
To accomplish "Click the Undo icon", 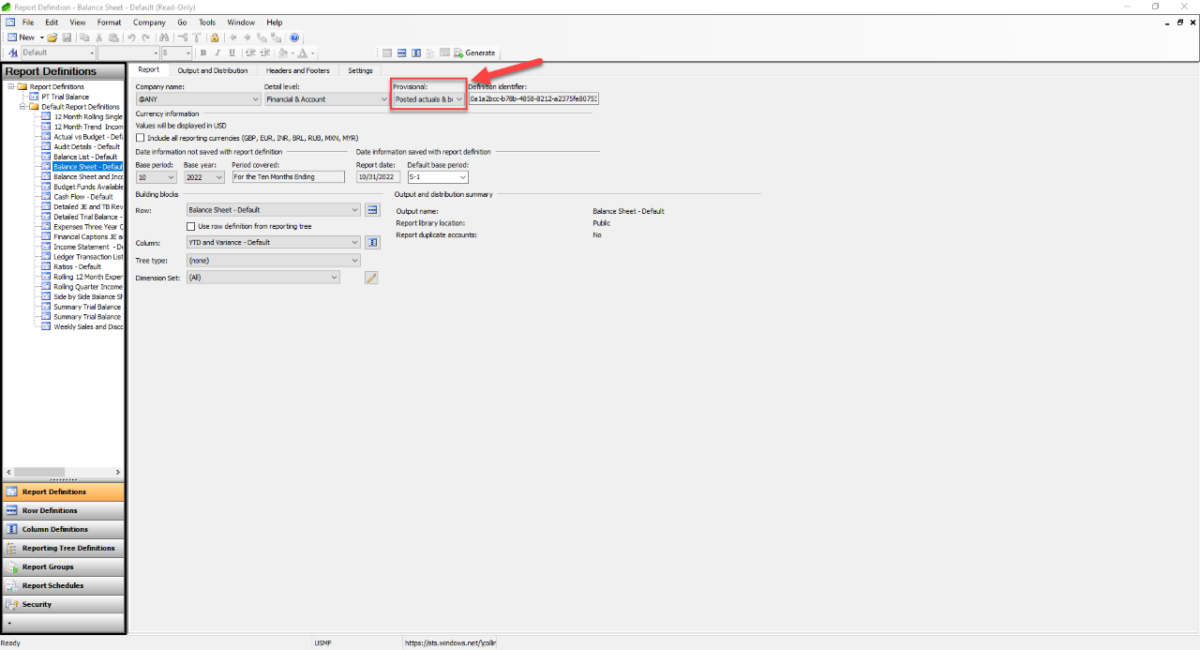I will coord(133,36).
